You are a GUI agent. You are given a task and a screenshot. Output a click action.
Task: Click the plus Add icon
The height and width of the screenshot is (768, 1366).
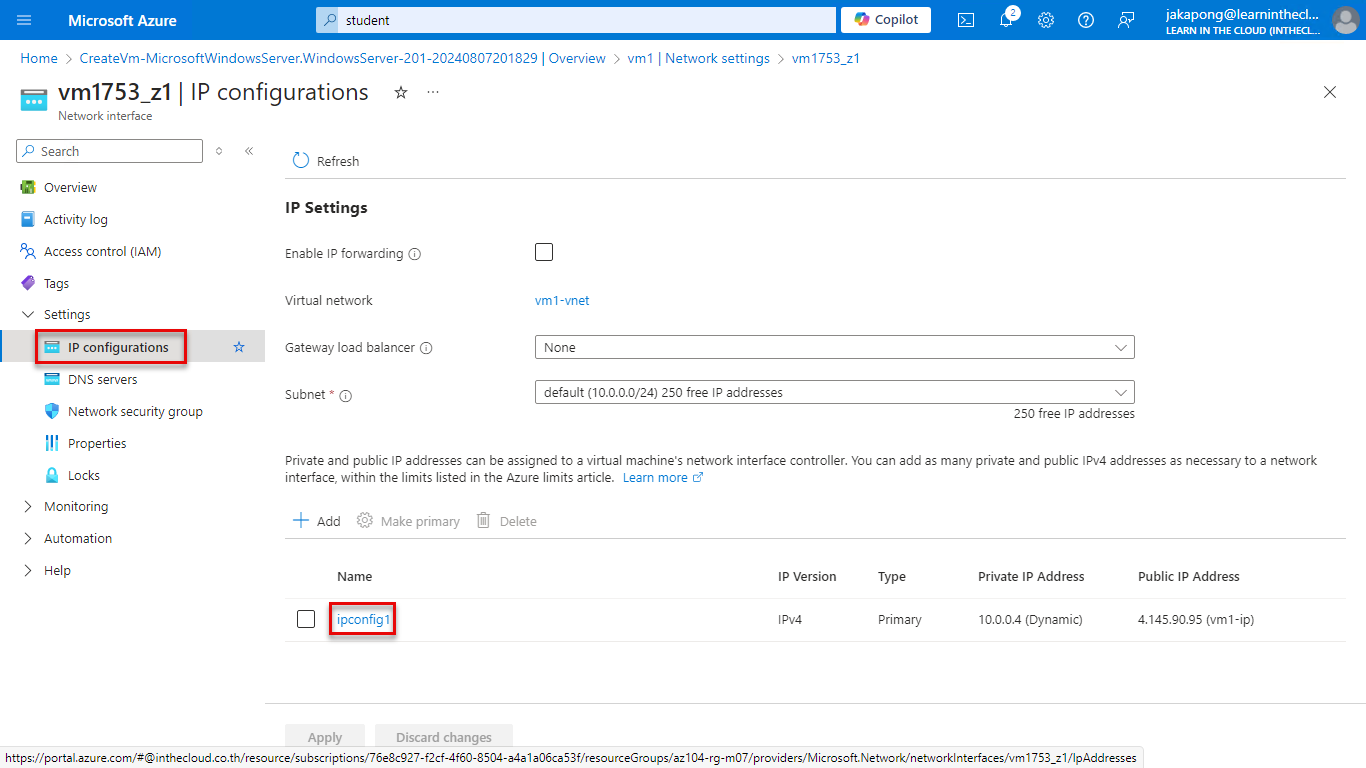pyautogui.click(x=301, y=520)
